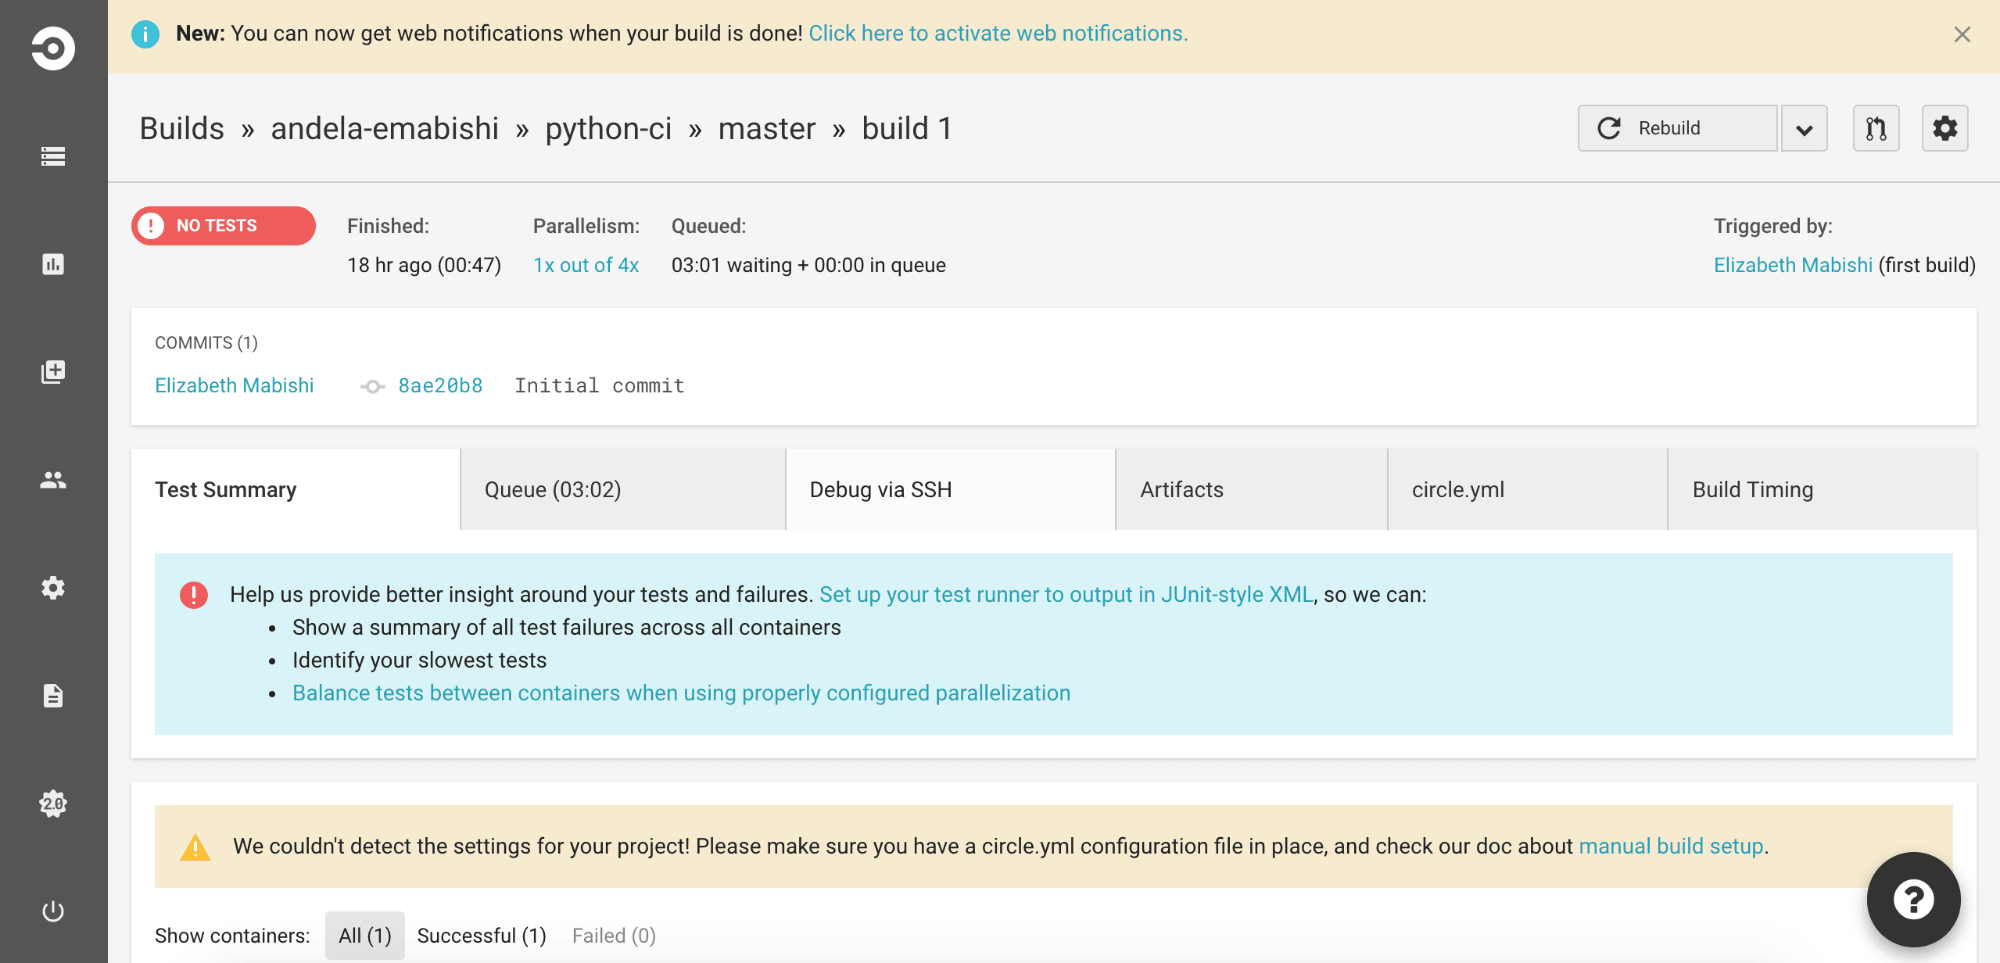Open the Add Projects sidebar icon

[53, 372]
